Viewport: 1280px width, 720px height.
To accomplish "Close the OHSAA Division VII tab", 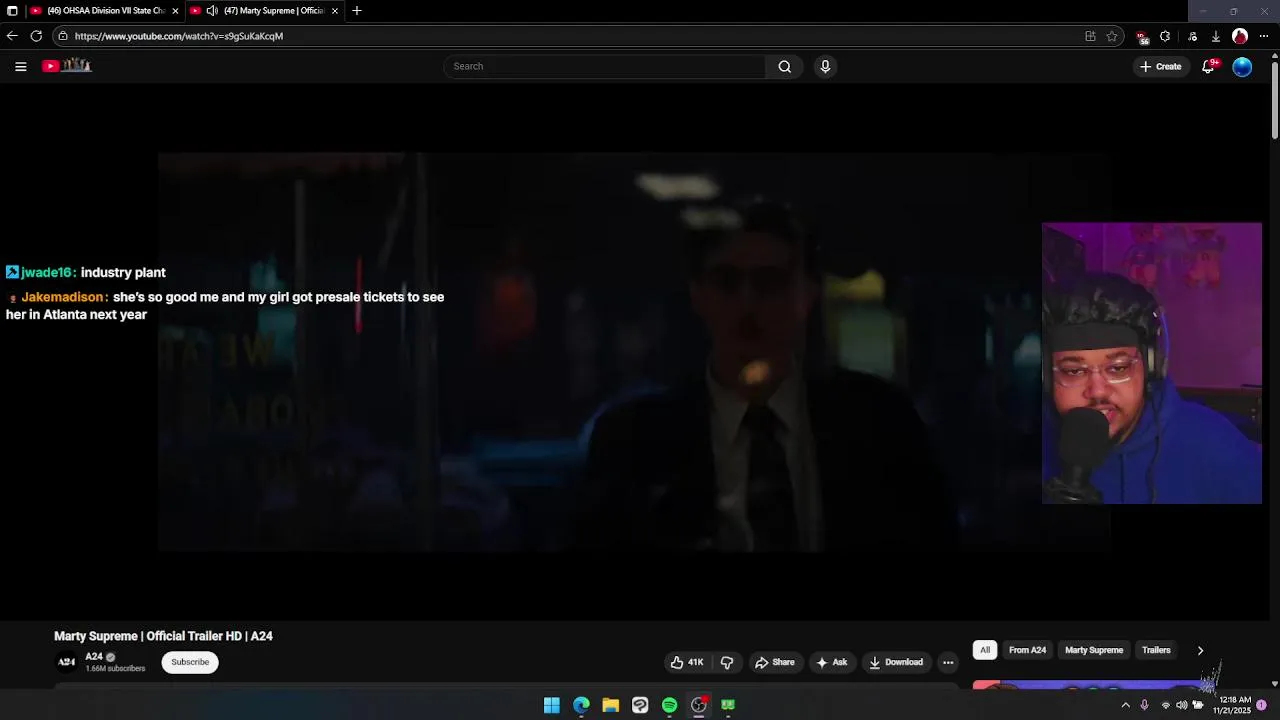I will 175,11.
